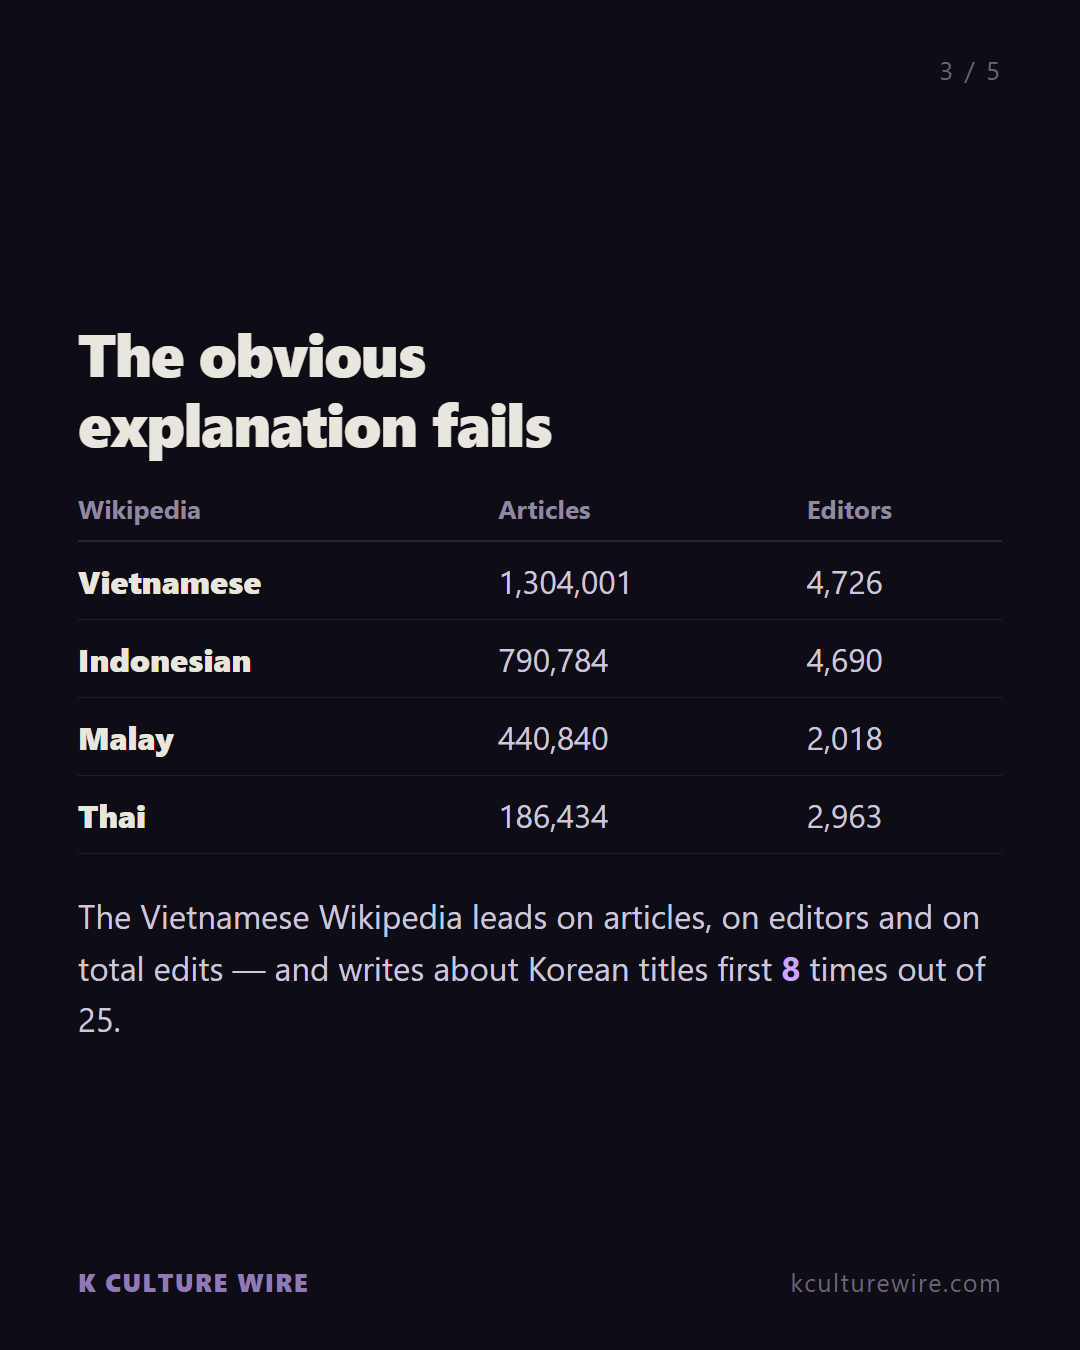Click the Thai row label

[112, 817]
